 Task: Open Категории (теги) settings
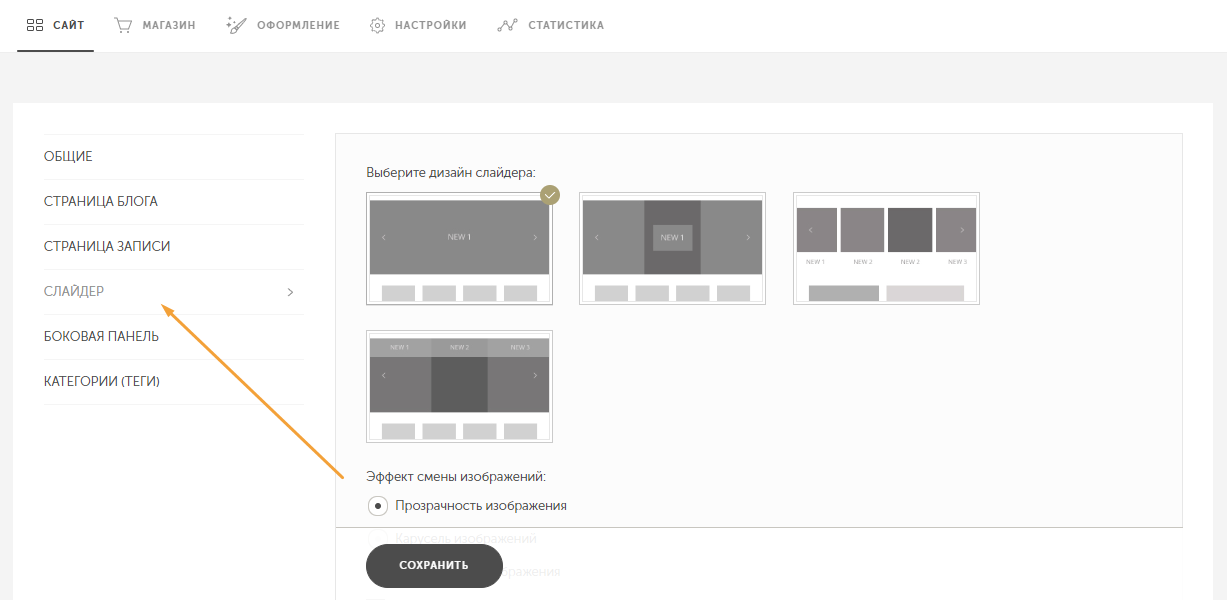pyautogui.click(x=173, y=382)
